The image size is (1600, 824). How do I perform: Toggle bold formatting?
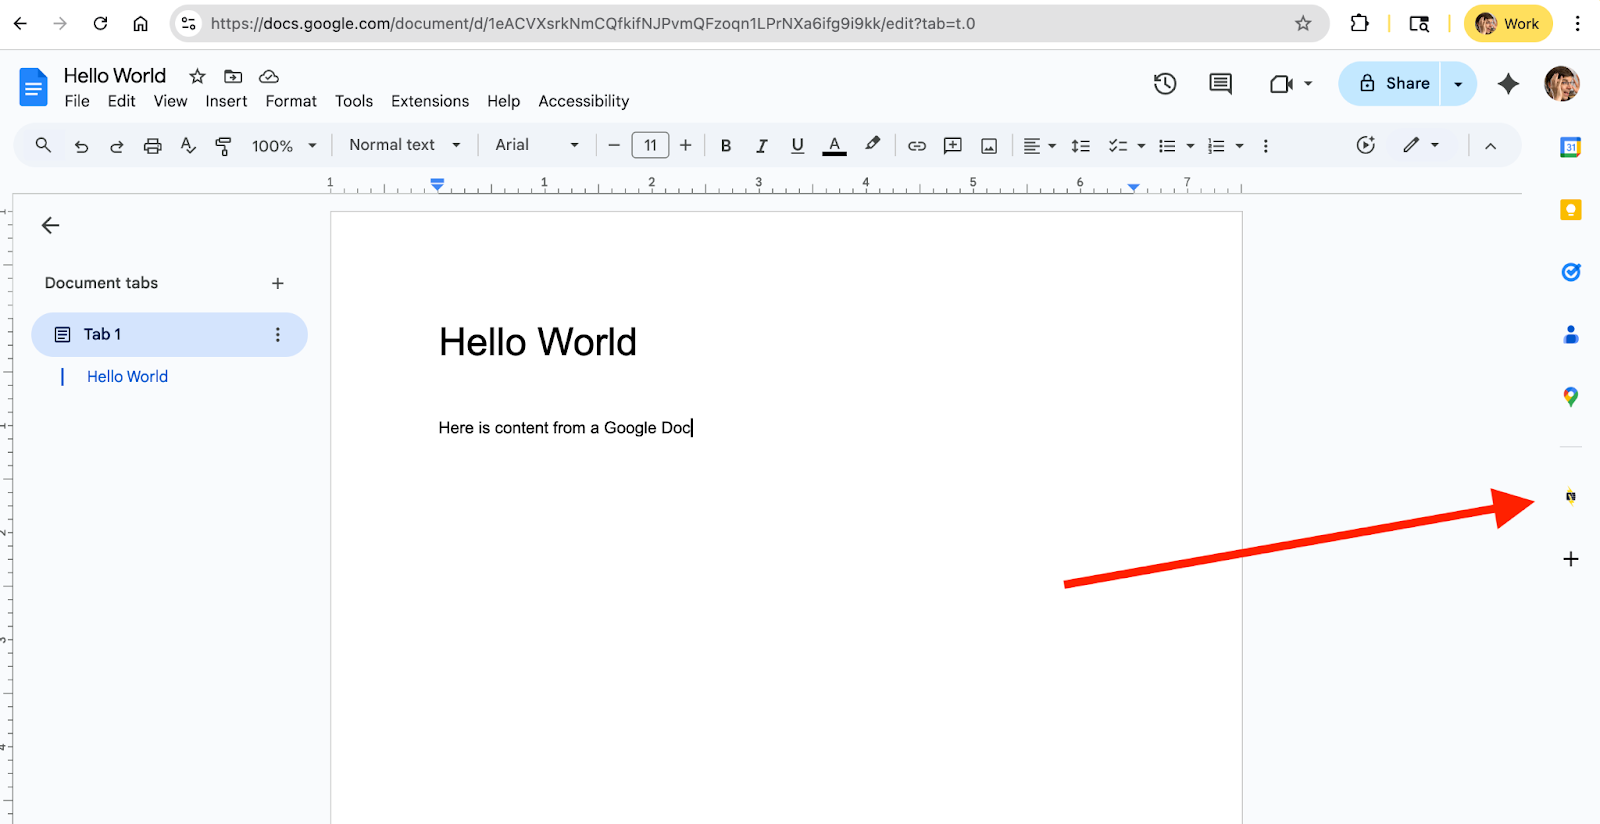pos(726,146)
